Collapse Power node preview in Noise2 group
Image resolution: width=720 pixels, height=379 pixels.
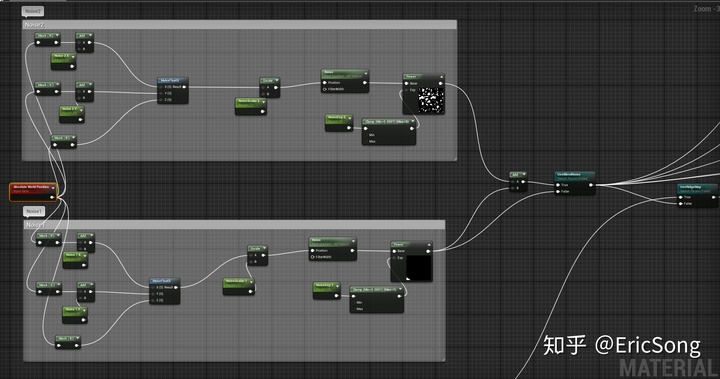441,77
